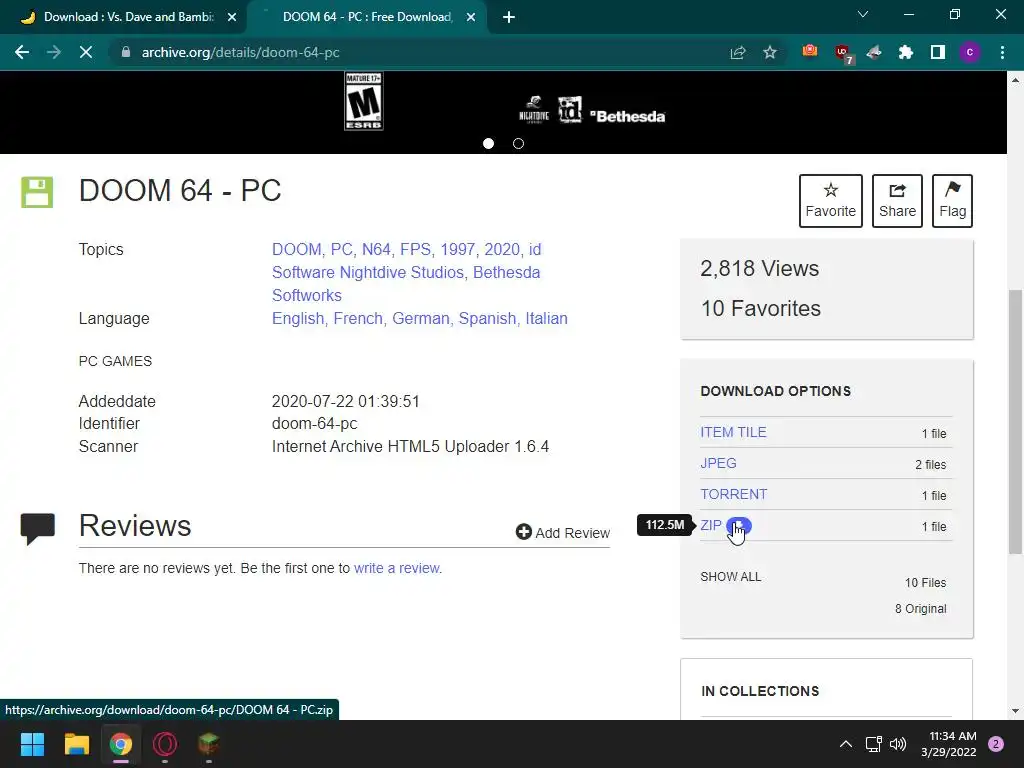Viewport: 1024px width, 768px height.
Task: Open the Extensions puzzle piece menu
Action: coord(906,52)
